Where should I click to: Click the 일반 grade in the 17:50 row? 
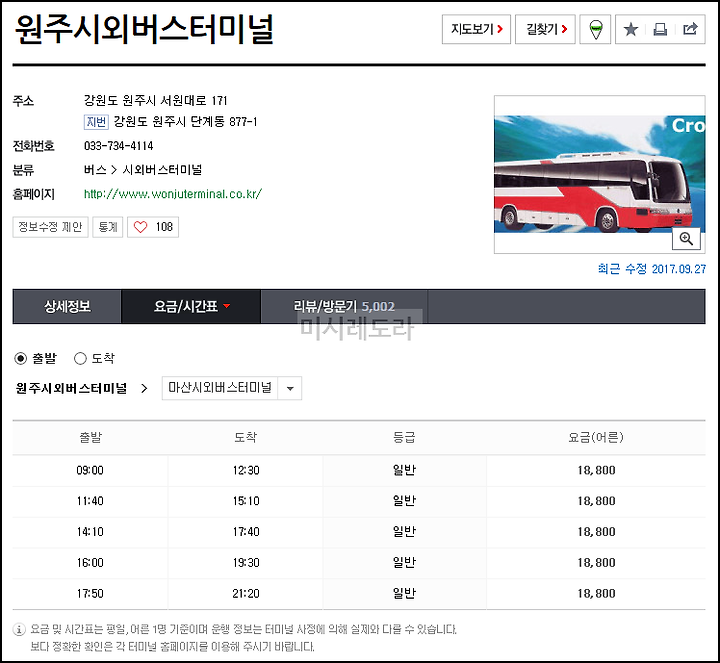tap(404, 593)
